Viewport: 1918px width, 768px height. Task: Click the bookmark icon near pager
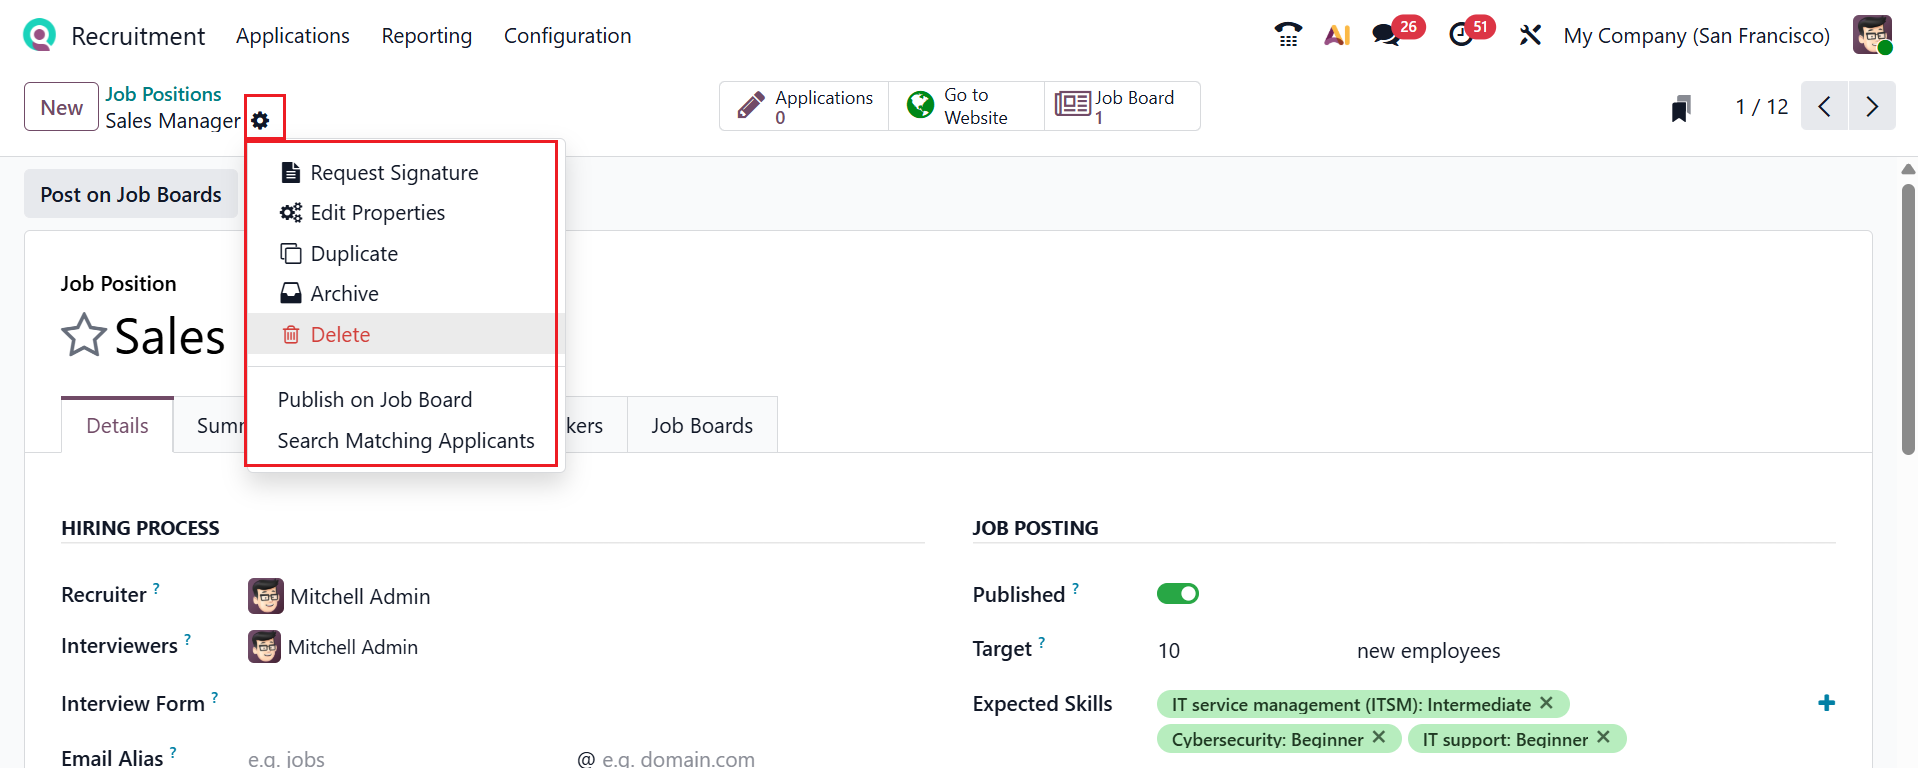click(x=1681, y=108)
